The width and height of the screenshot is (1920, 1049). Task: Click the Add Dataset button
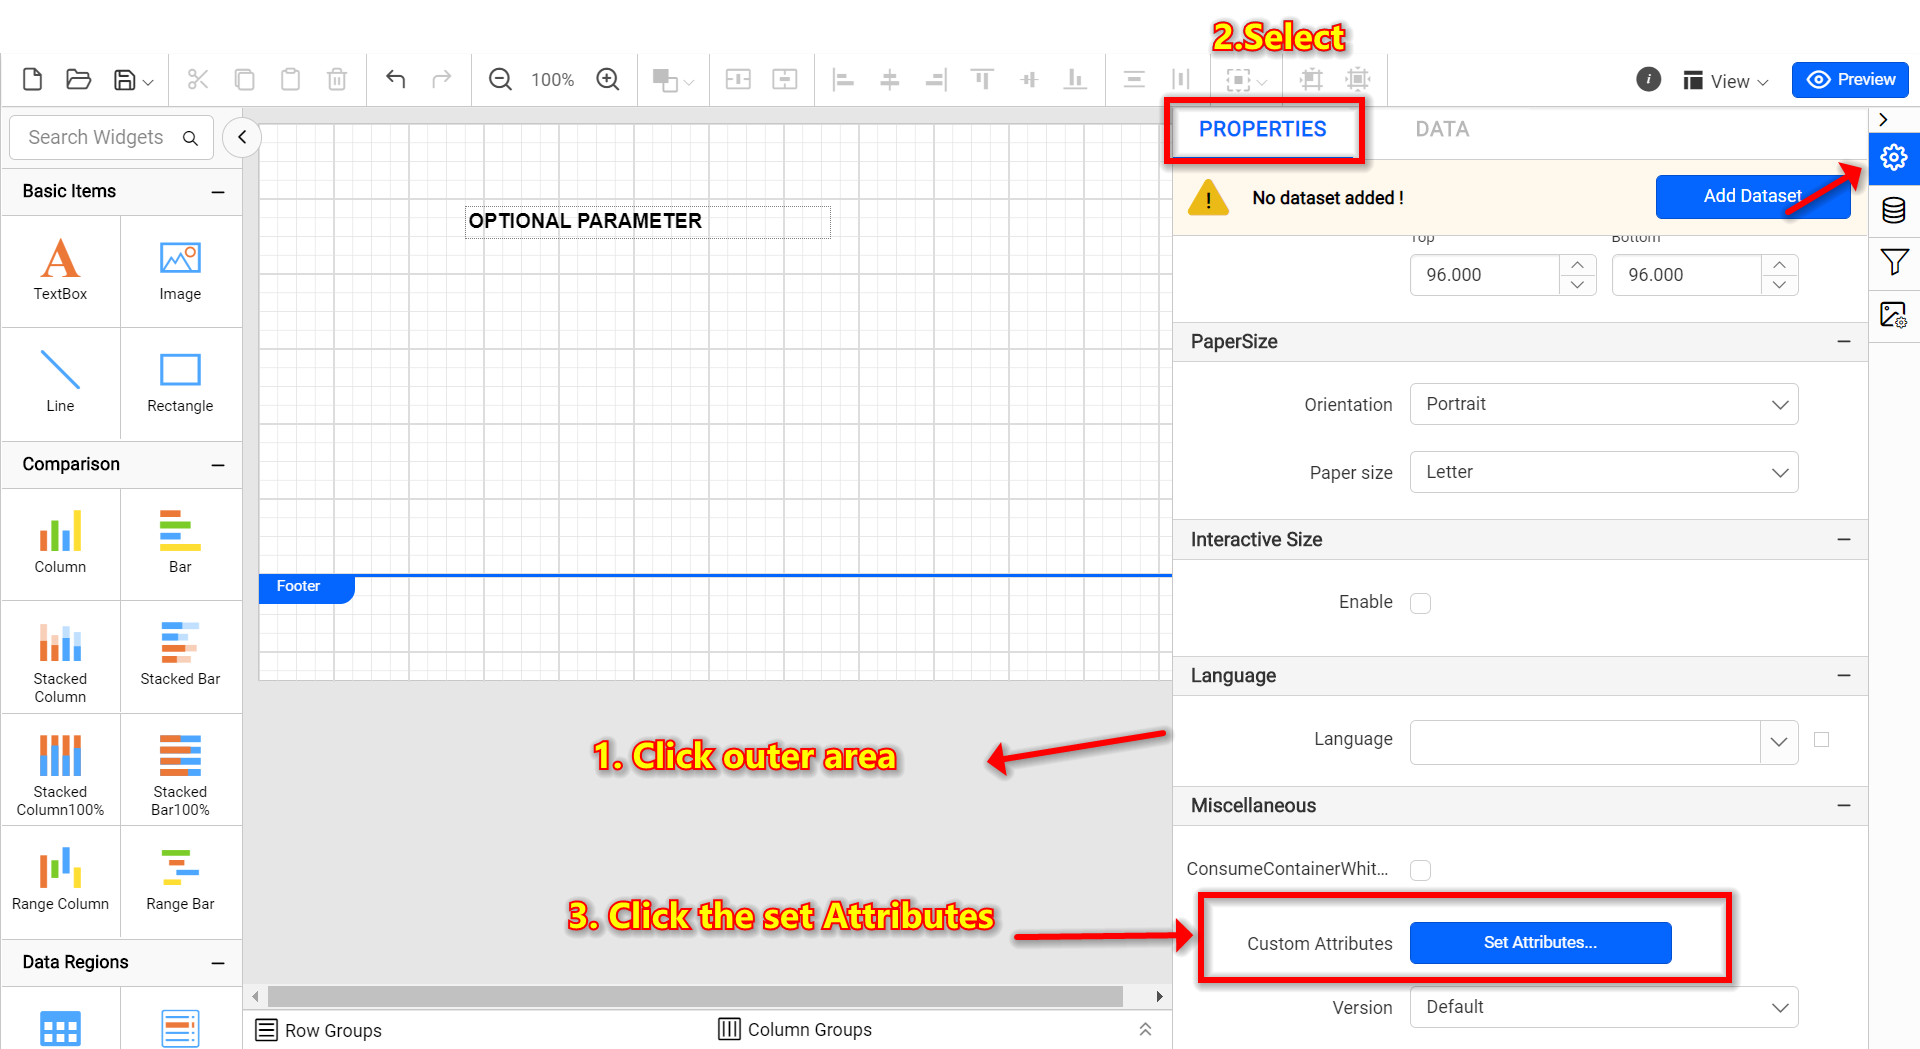pyautogui.click(x=1753, y=196)
